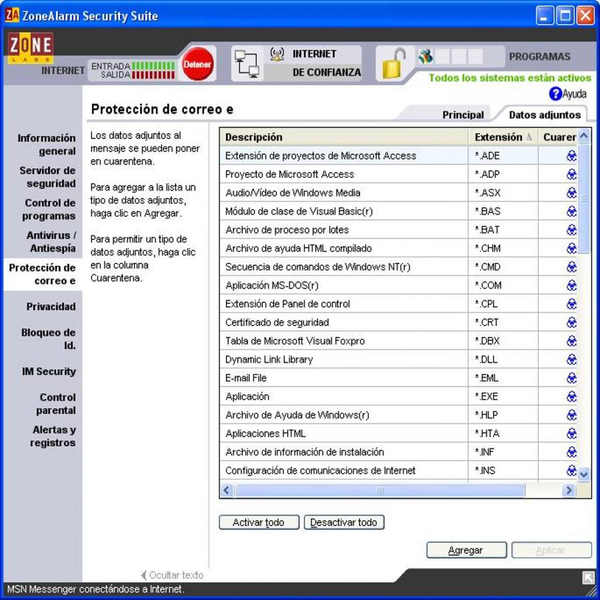The width and height of the screenshot is (600, 600).
Task: Select row Extensión de proyectos de Microsoft Access
Action: click(x=399, y=156)
